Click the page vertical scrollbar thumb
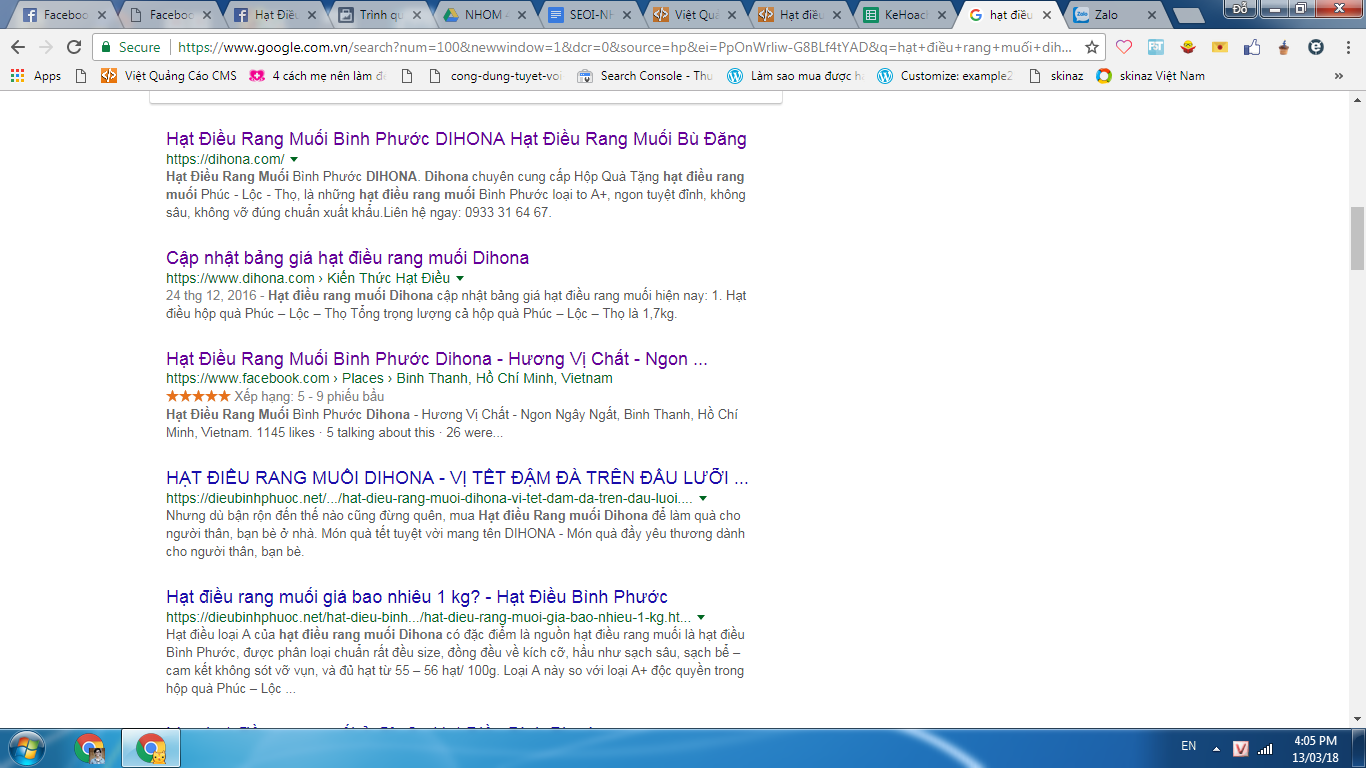Image resolution: width=1366 pixels, height=768 pixels. click(x=1357, y=238)
